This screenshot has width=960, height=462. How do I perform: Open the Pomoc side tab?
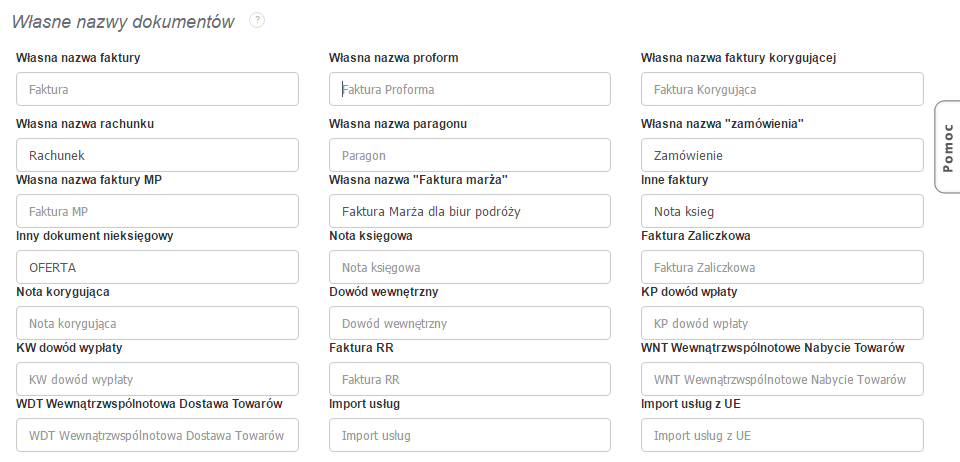click(947, 147)
